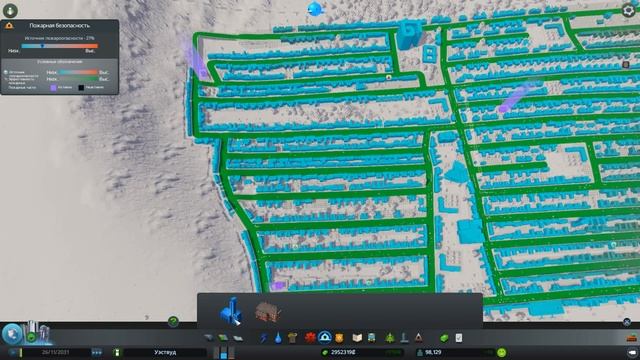Open the green advisor question mark

(173, 321)
